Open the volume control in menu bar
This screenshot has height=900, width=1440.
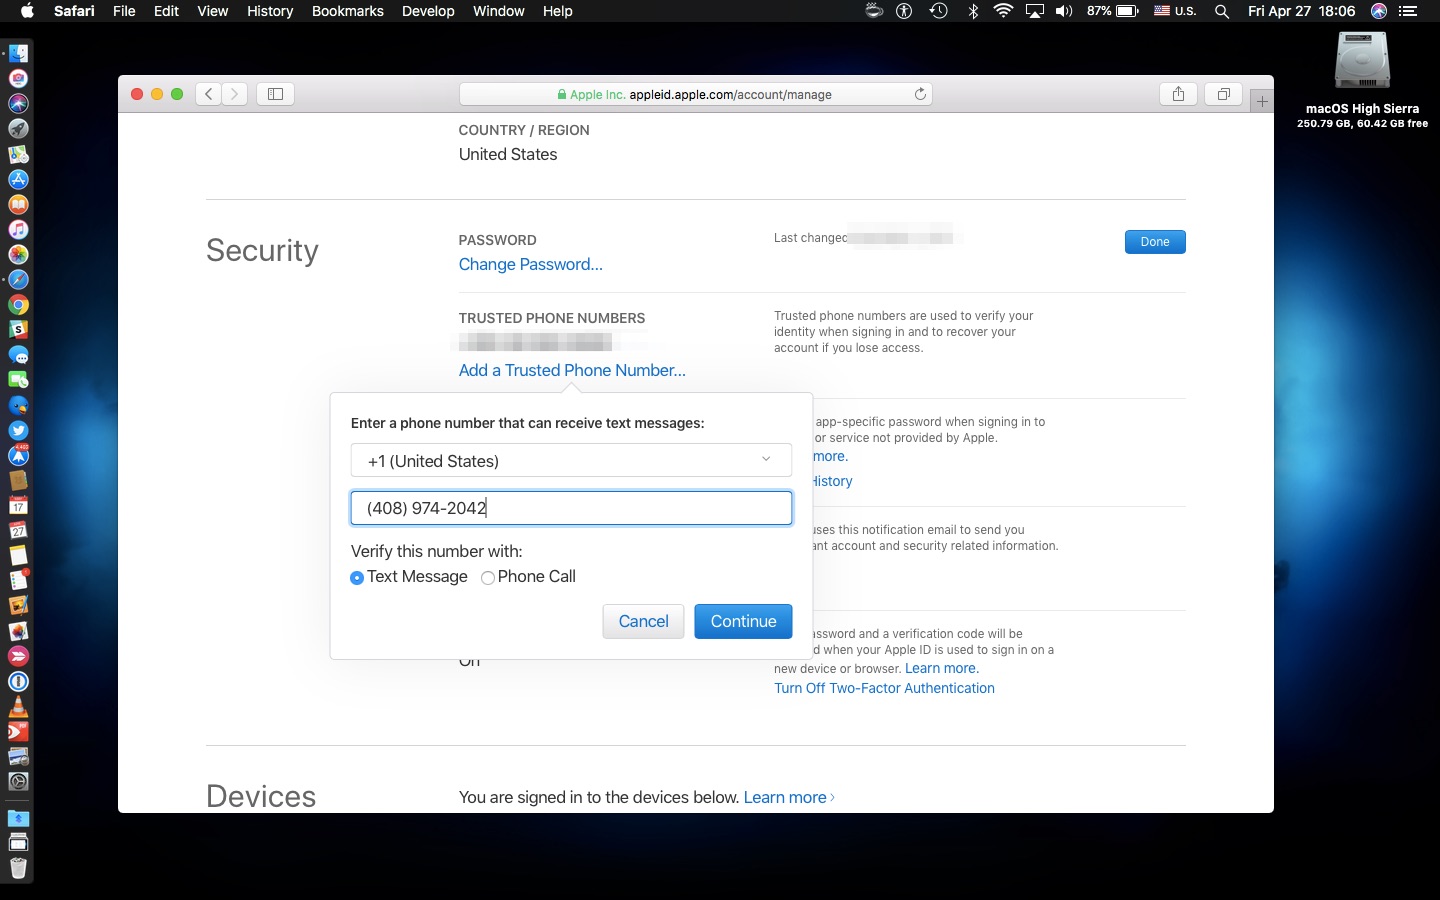coord(1064,11)
